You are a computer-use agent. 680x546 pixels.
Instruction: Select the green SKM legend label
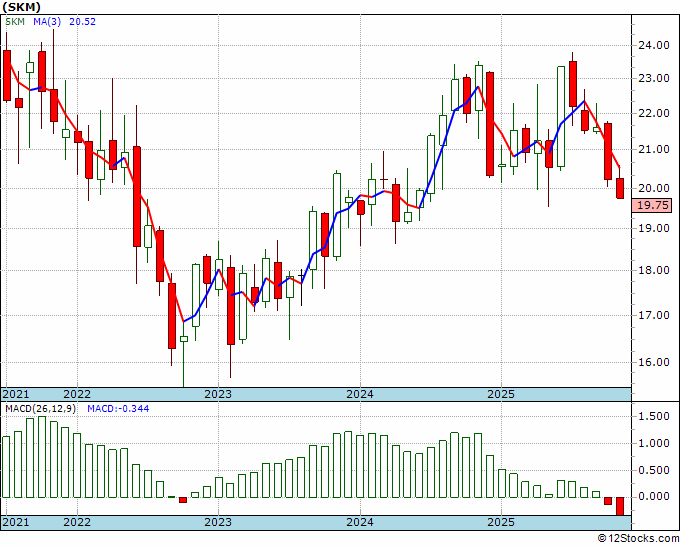point(15,22)
